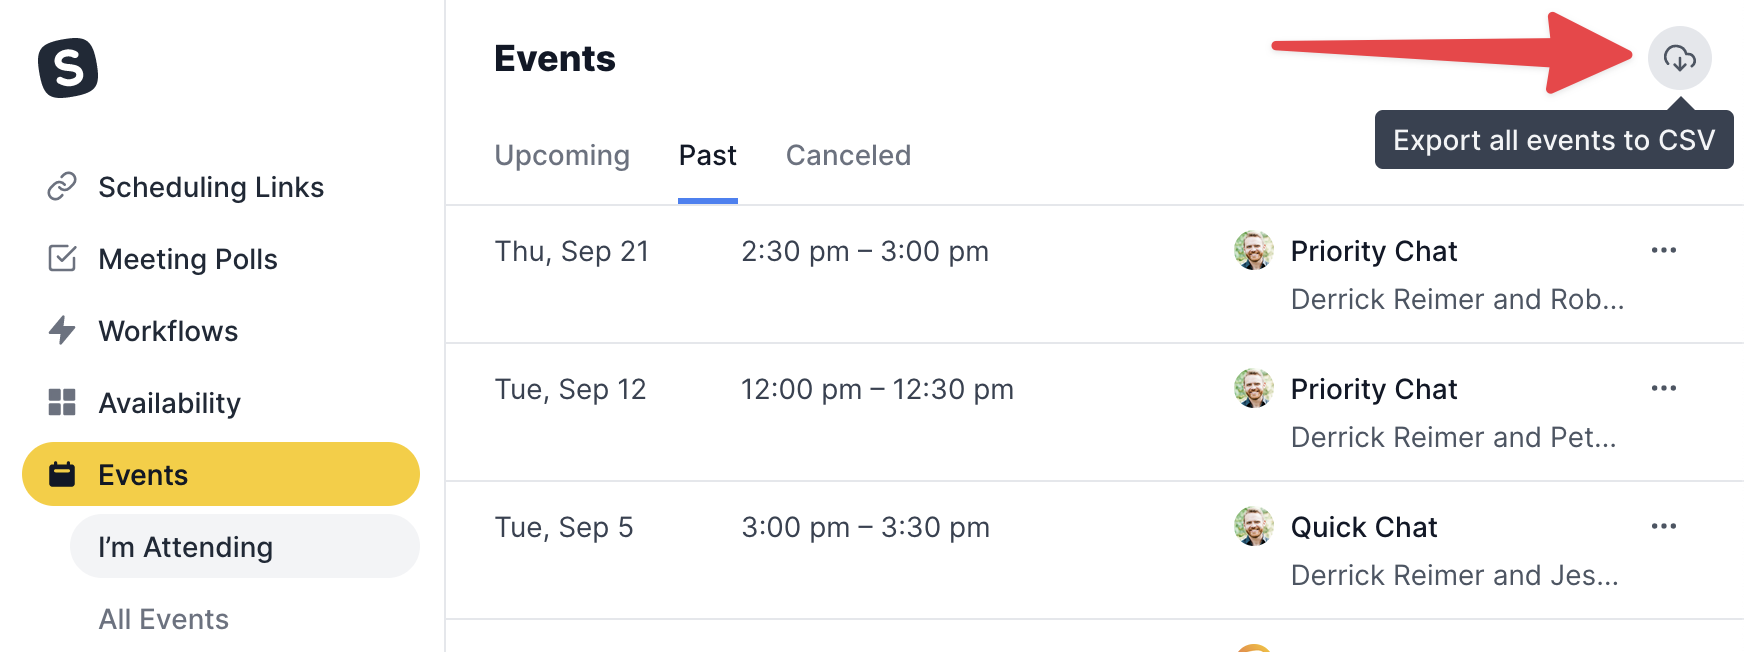Select the Scheduling Links chain icon
1744x652 pixels.
point(62,186)
